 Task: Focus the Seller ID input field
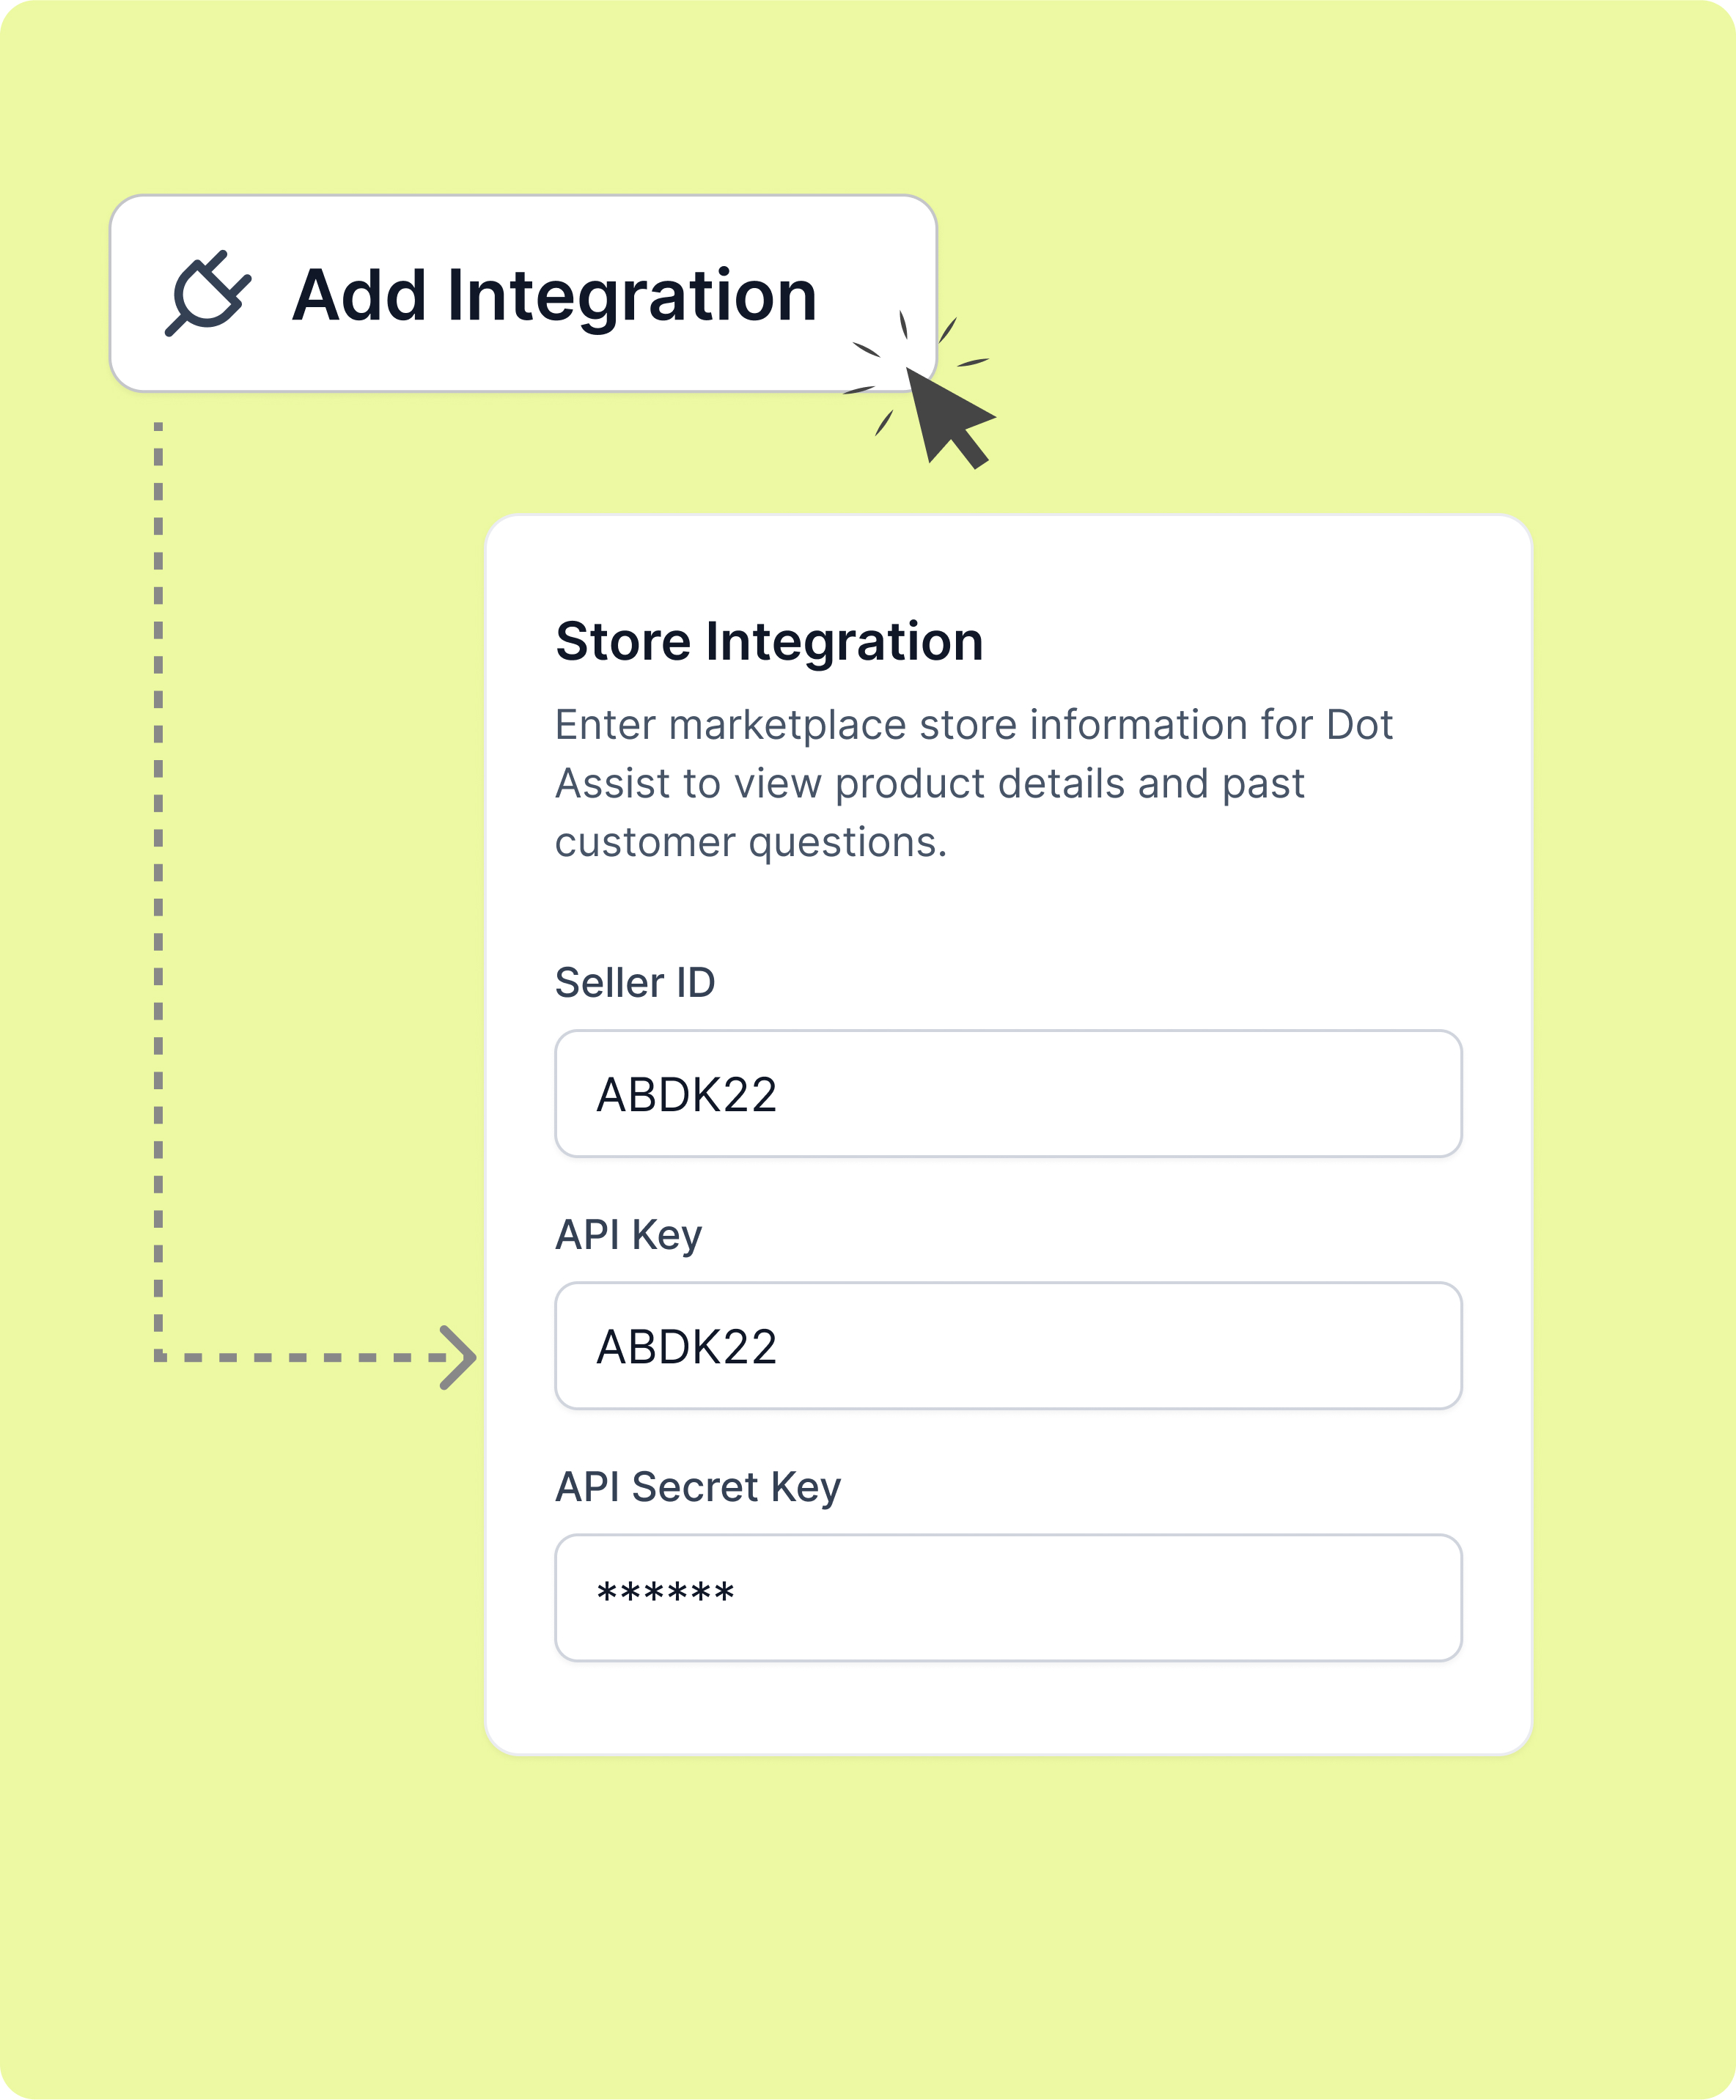tap(1008, 1094)
